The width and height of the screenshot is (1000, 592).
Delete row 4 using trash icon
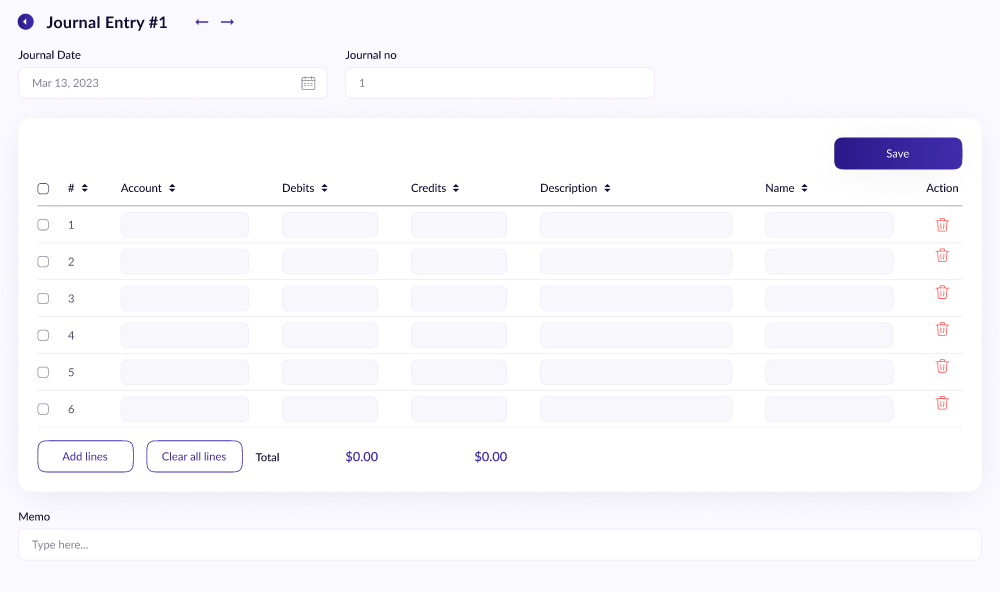point(941,329)
